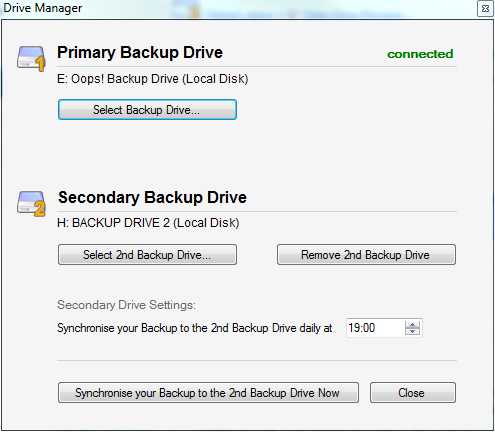Decrease sync time with down arrow
This screenshot has height=432, width=495.
[412, 331]
